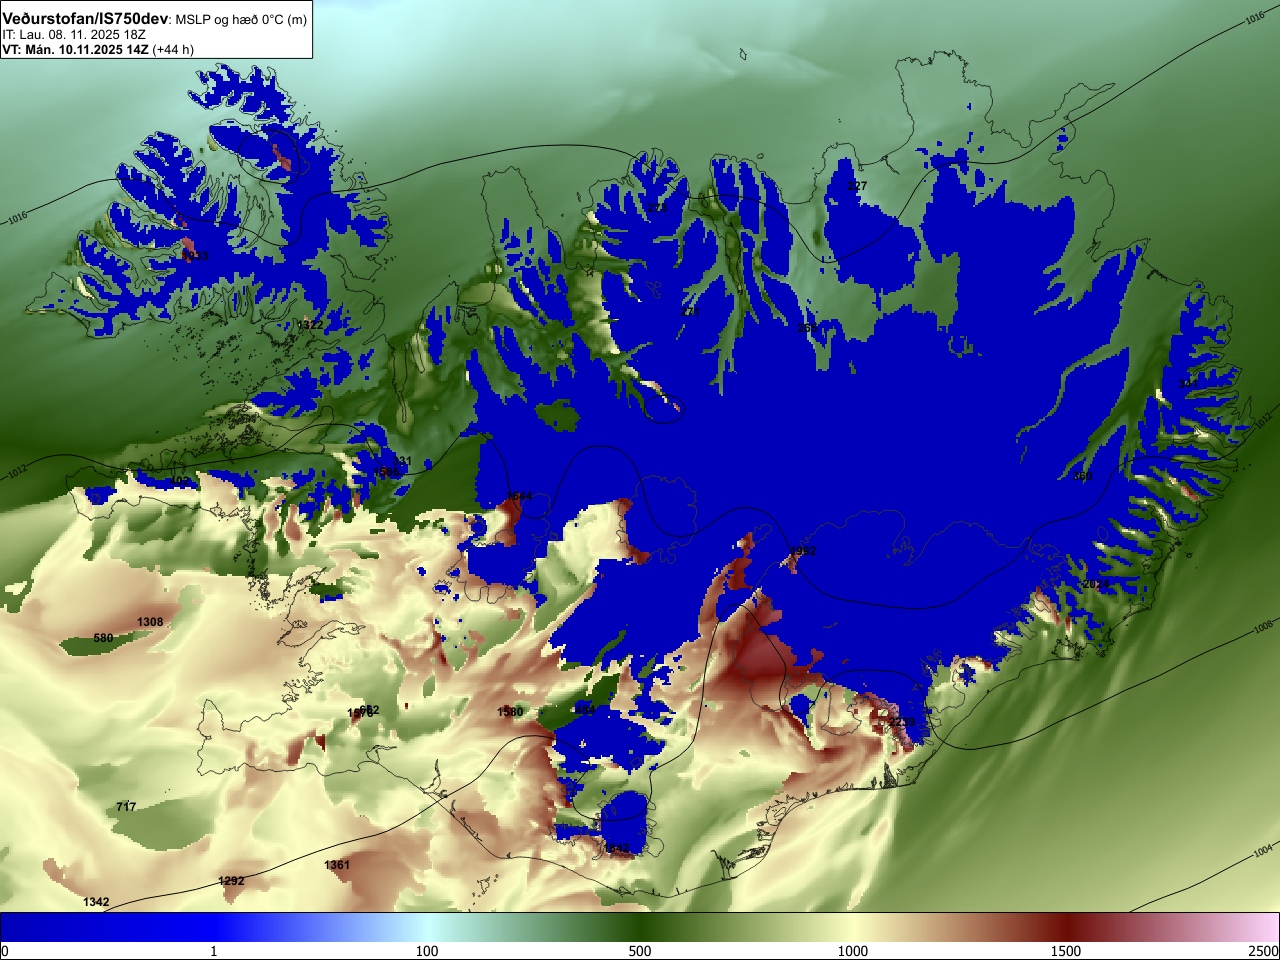
Task: Click the 1308 height value on the map
Action: tap(150, 622)
